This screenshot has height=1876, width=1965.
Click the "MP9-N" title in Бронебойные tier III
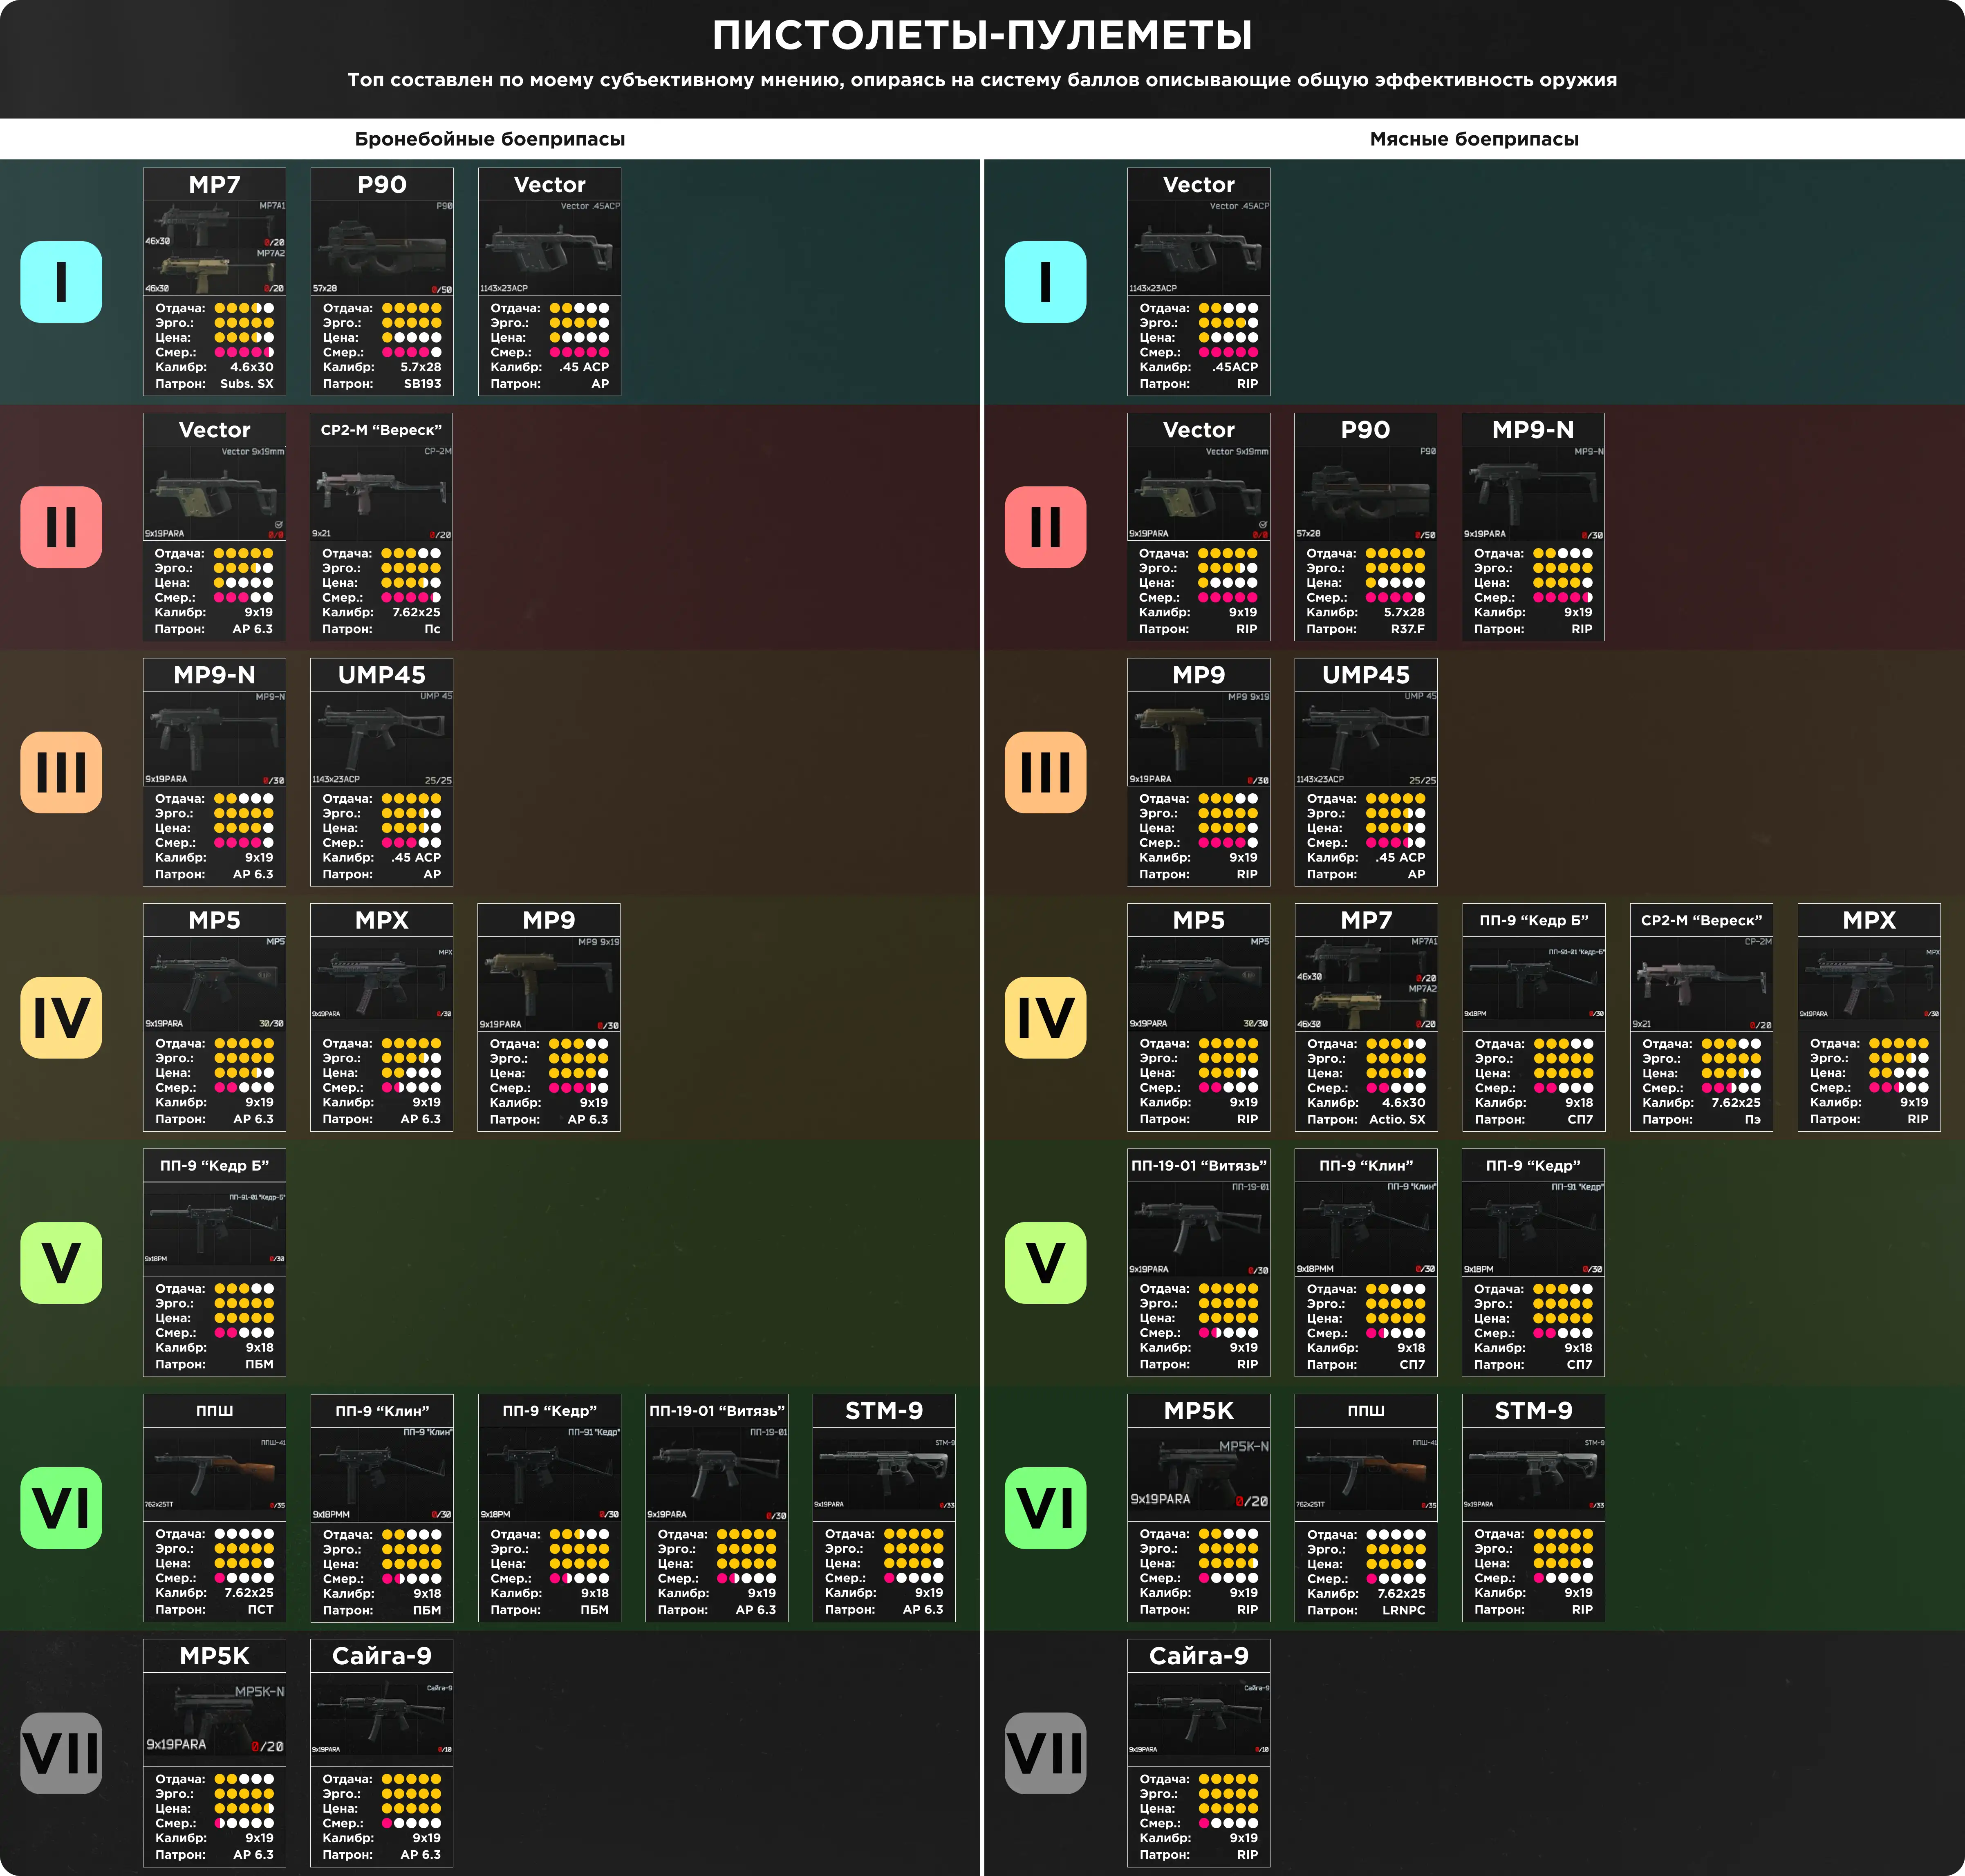coord(214,675)
